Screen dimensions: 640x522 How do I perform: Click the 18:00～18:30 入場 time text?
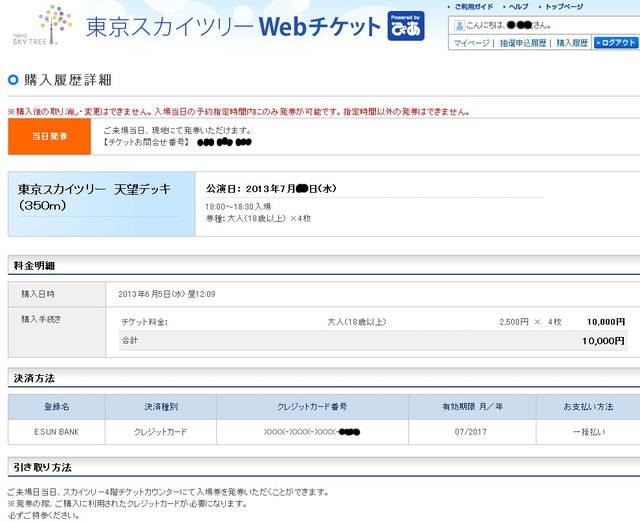[x=238, y=207]
